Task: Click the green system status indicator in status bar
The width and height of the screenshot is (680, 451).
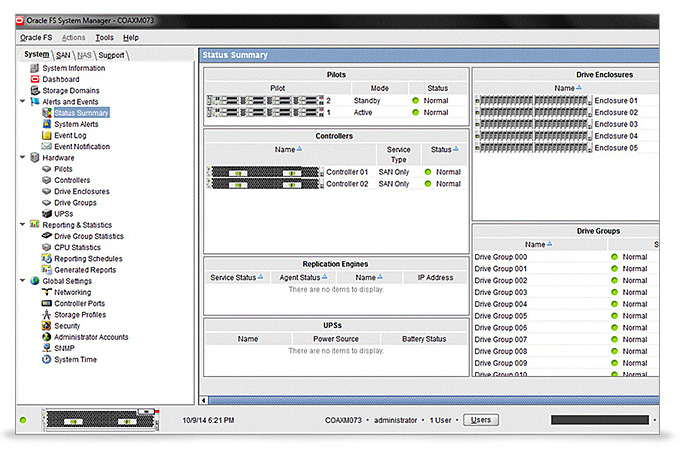Action: (23, 420)
